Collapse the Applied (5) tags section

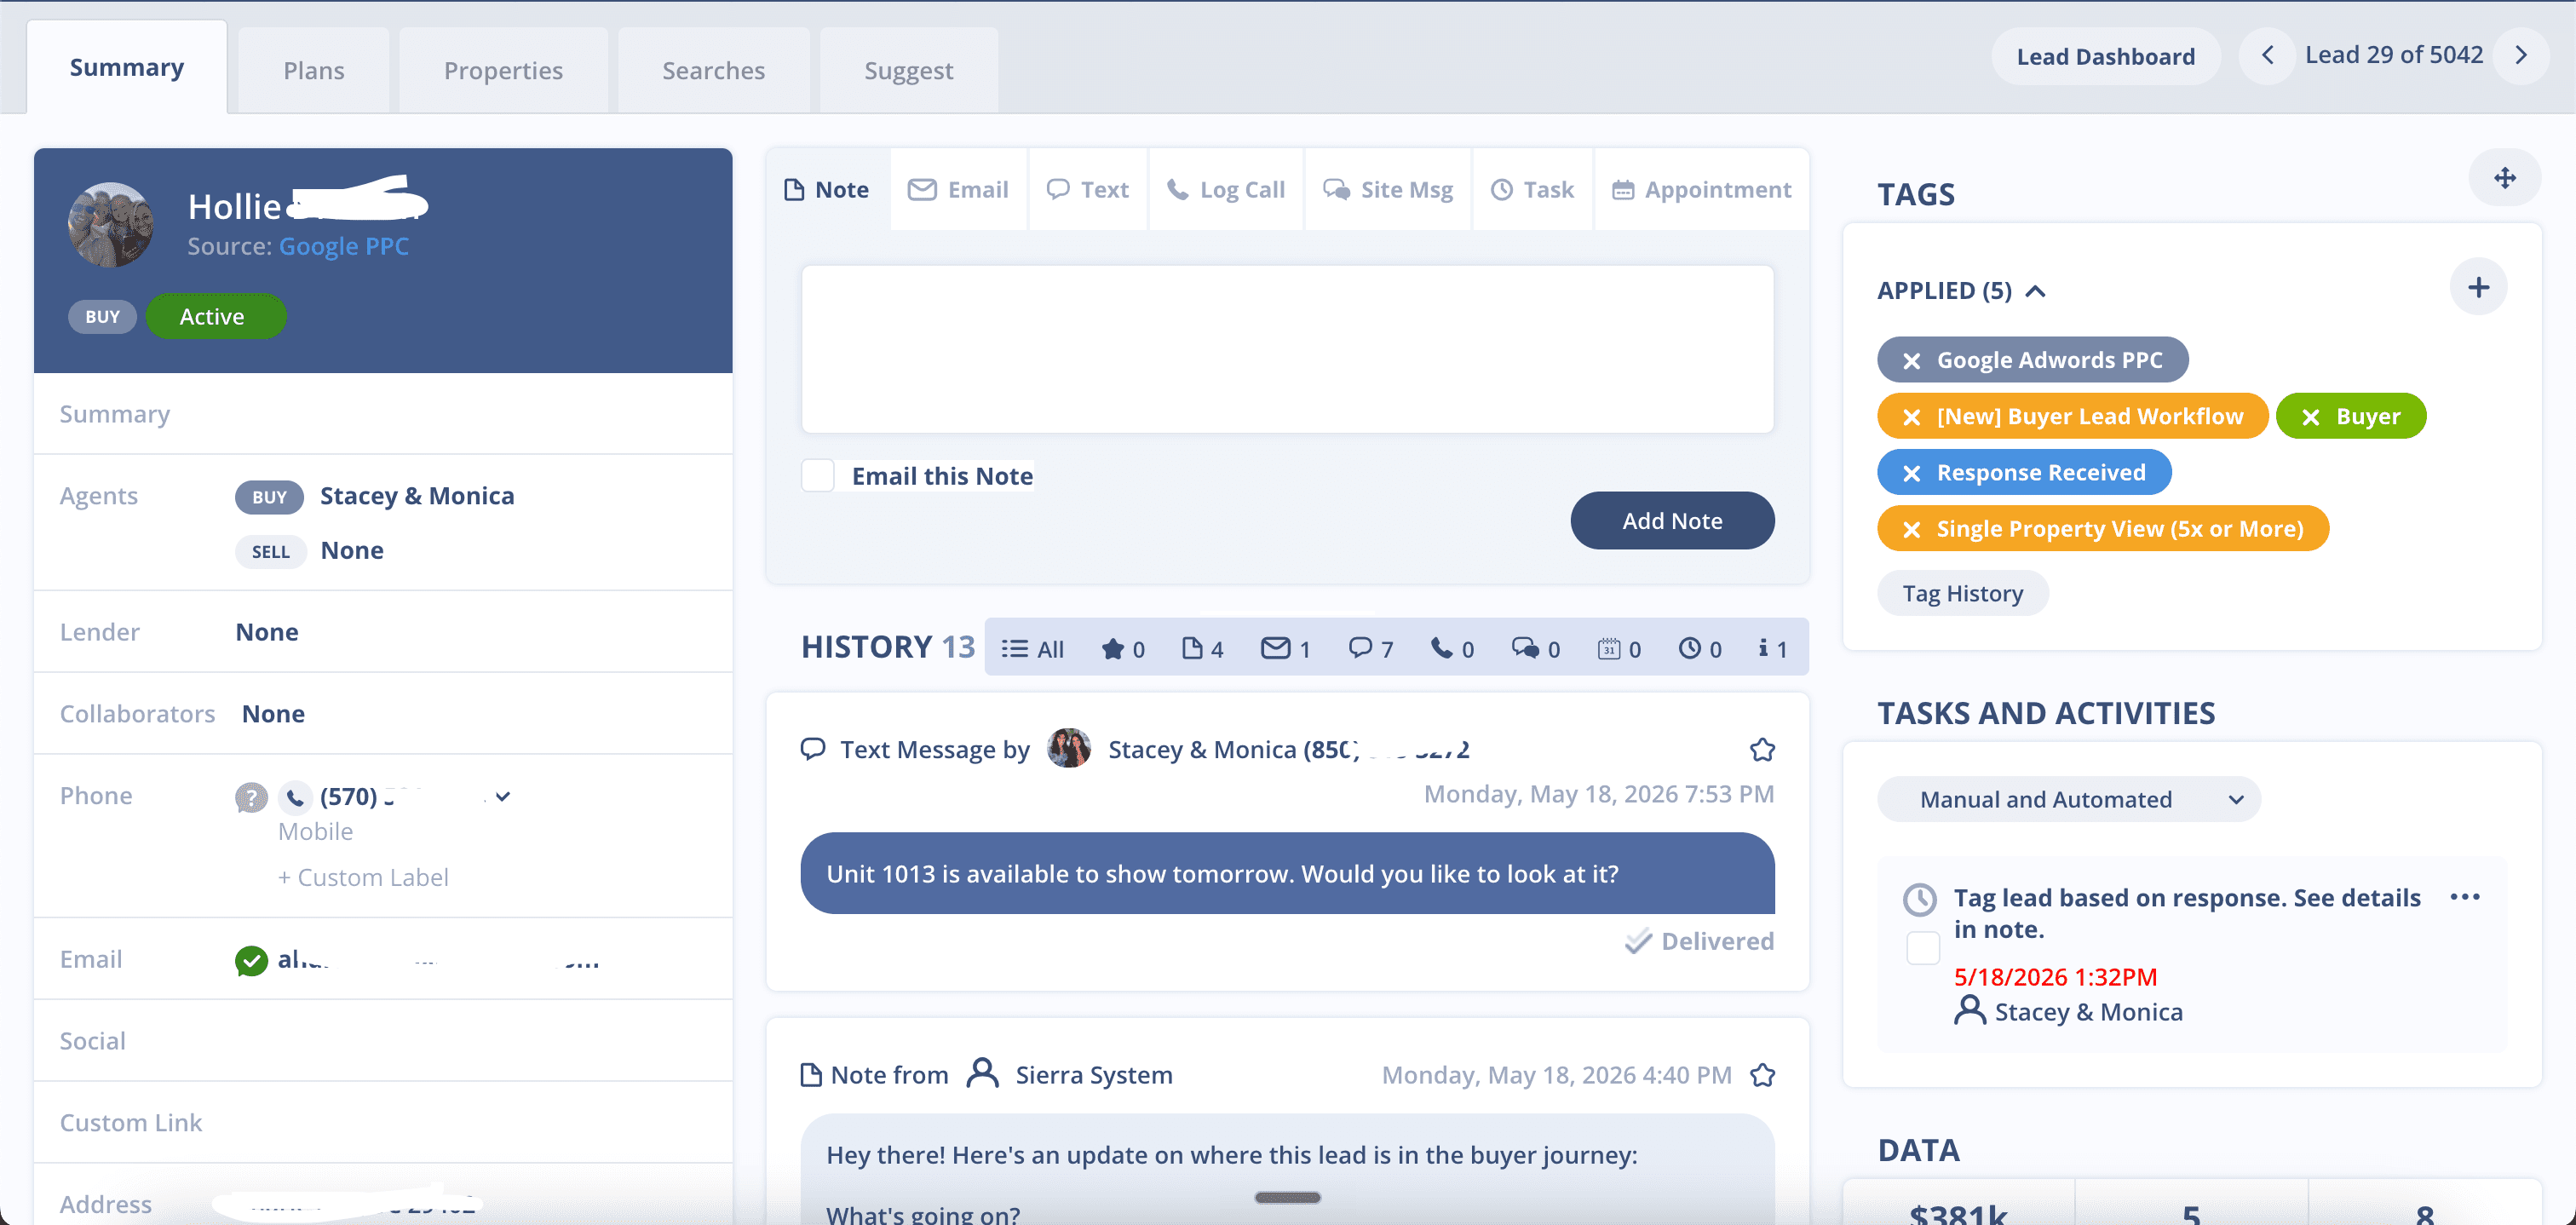(x=2035, y=291)
